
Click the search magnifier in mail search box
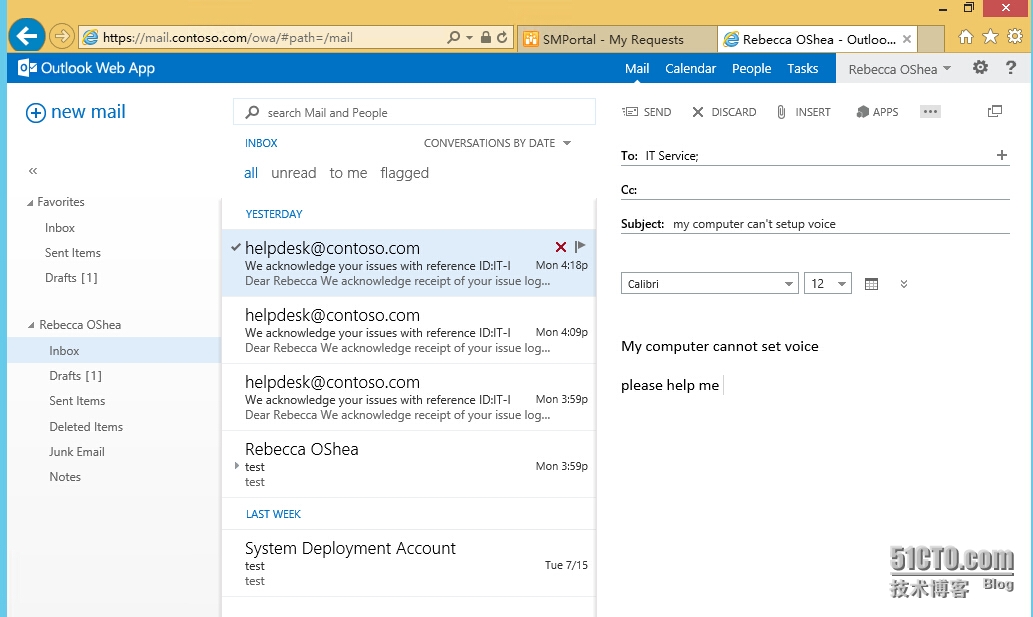point(252,113)
